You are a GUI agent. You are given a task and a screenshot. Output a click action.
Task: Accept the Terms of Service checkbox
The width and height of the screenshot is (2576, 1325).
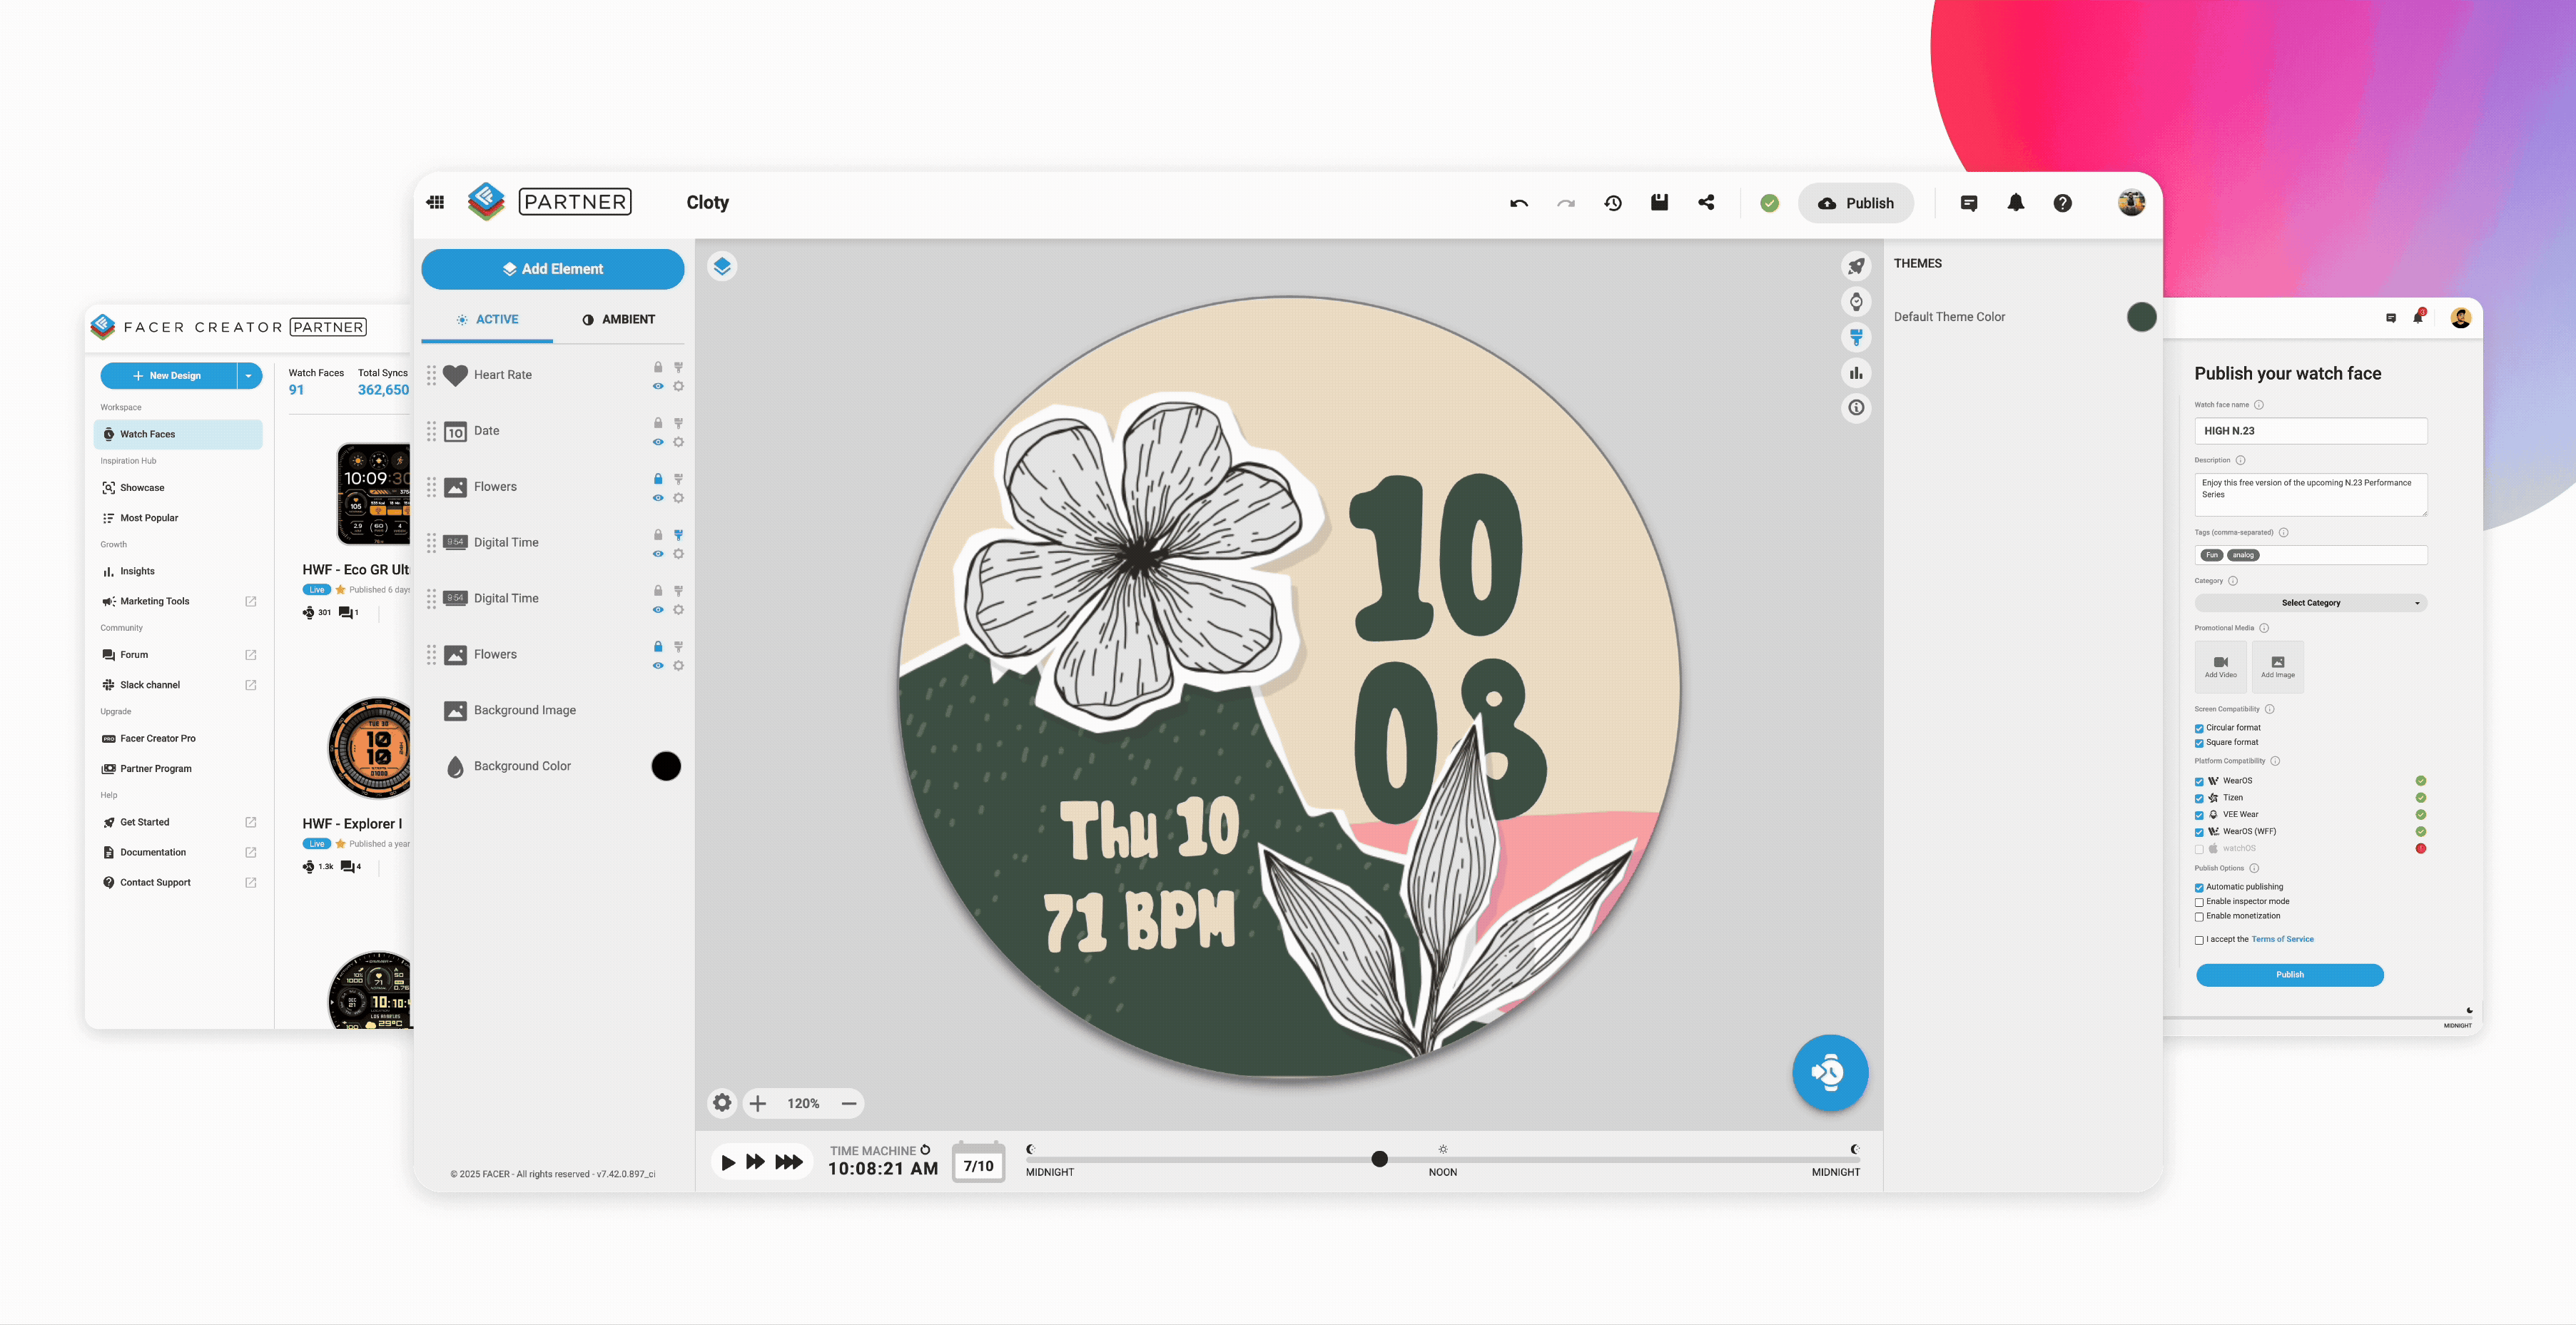pyautogui.click(x=2199, y=940)
